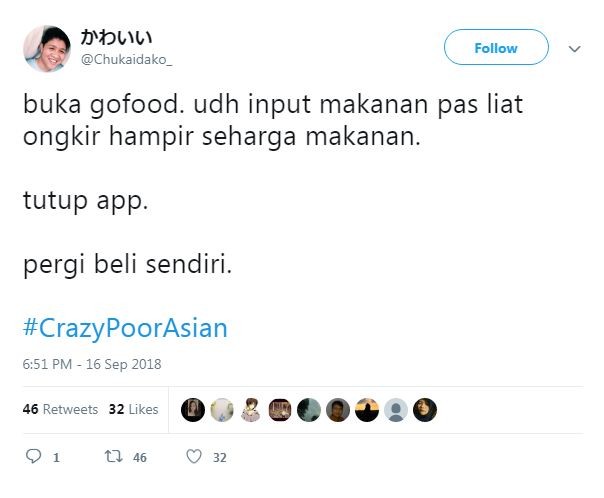Click the first liker avatar
This screenshot has height=498, width=604.
[193, 410]
